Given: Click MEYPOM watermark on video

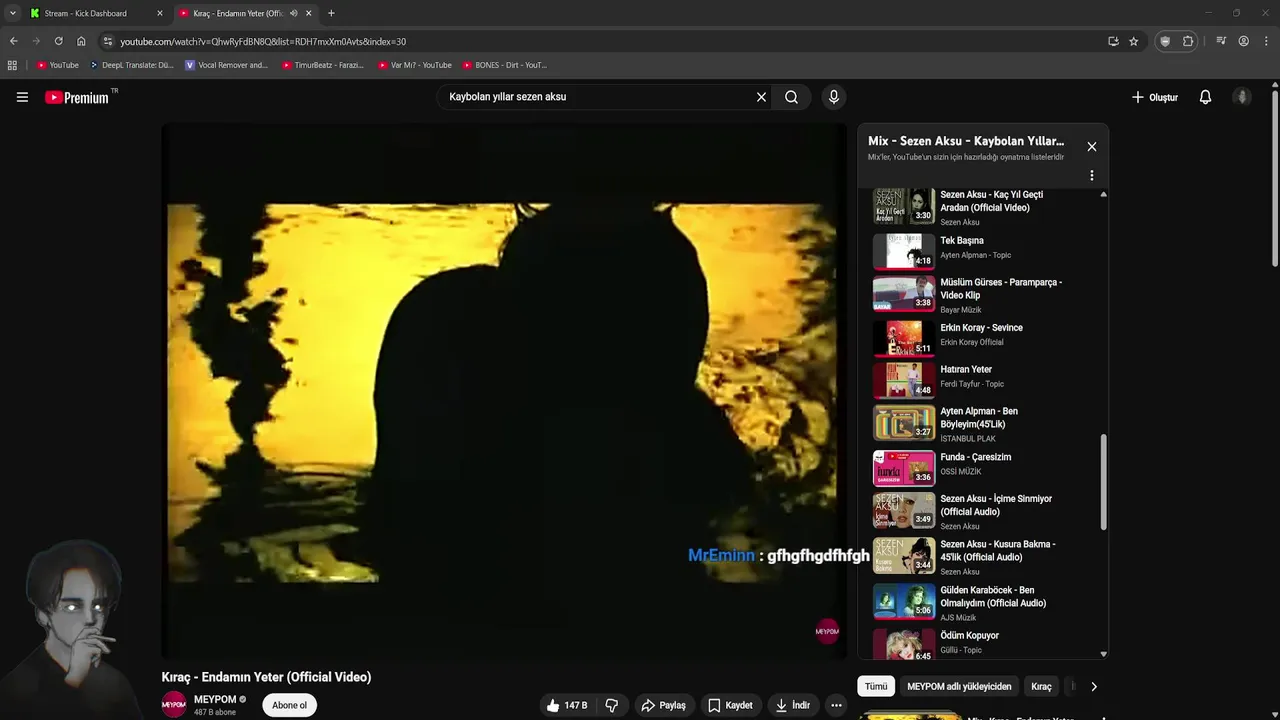Looking at the screenshot, I should tap(827, 631).
